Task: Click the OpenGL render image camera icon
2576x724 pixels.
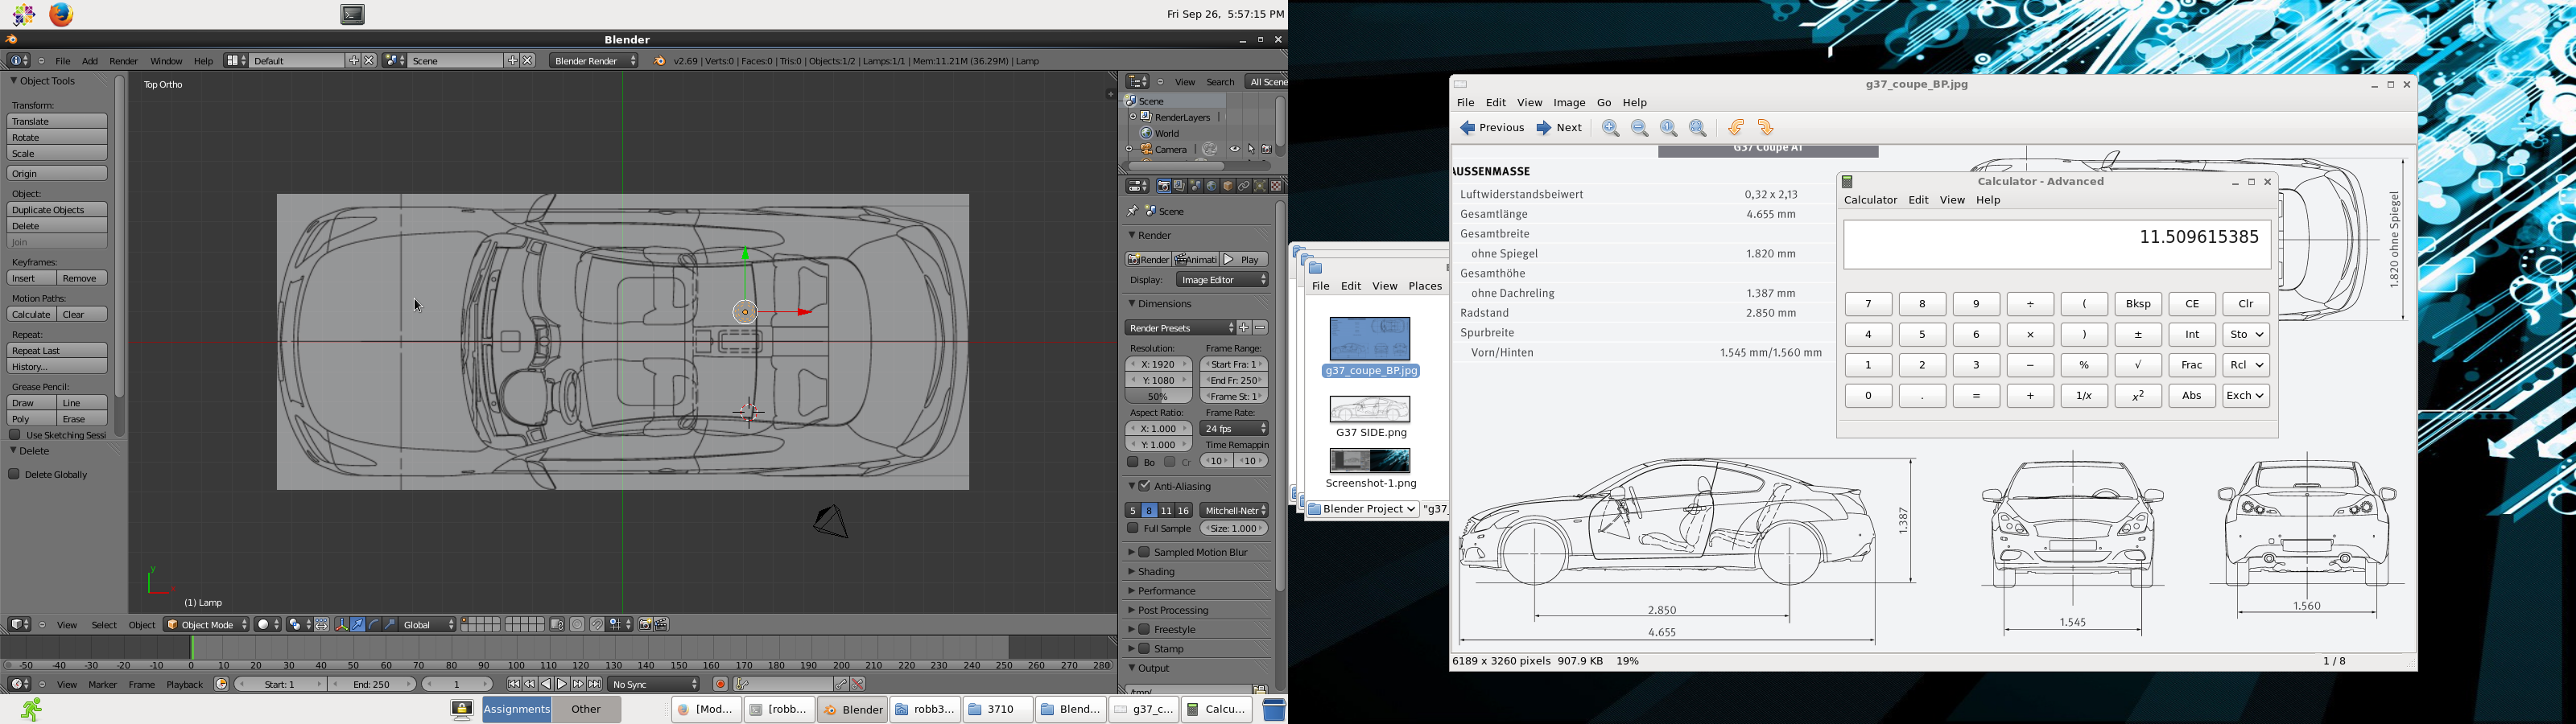Action: [646, 625]
